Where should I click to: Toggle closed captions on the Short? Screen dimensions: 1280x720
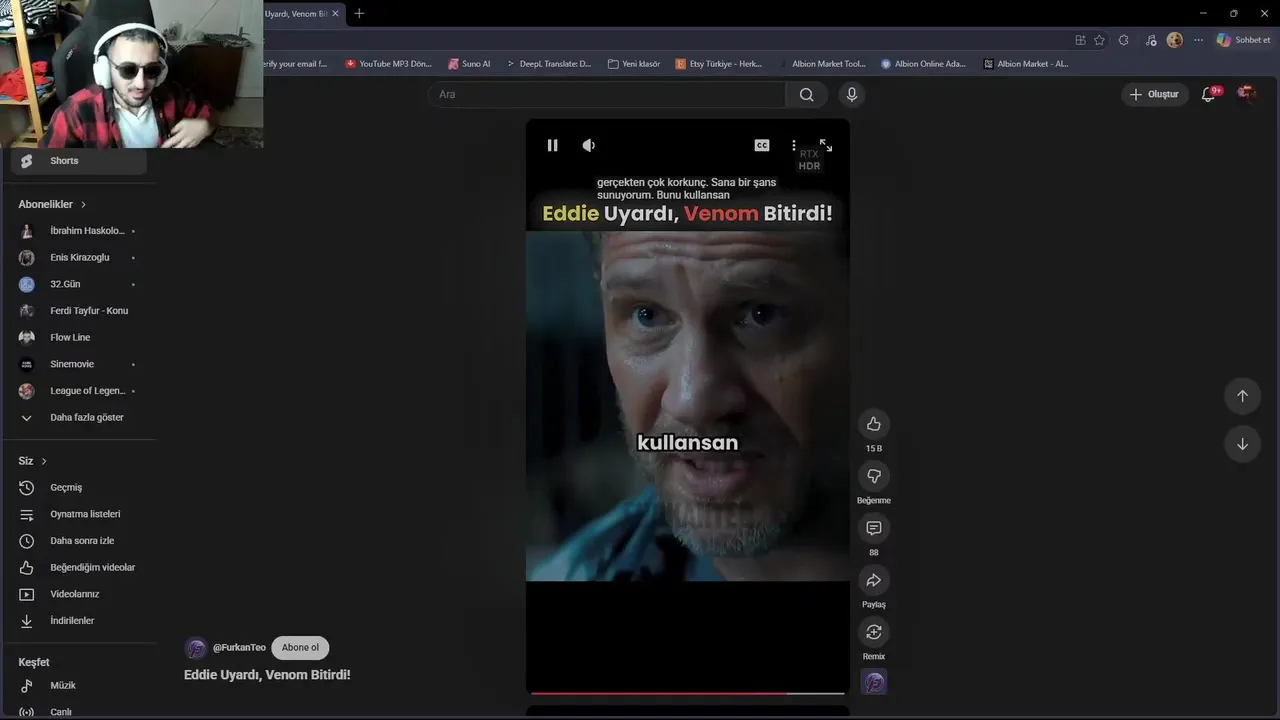[x=762, y=145]
